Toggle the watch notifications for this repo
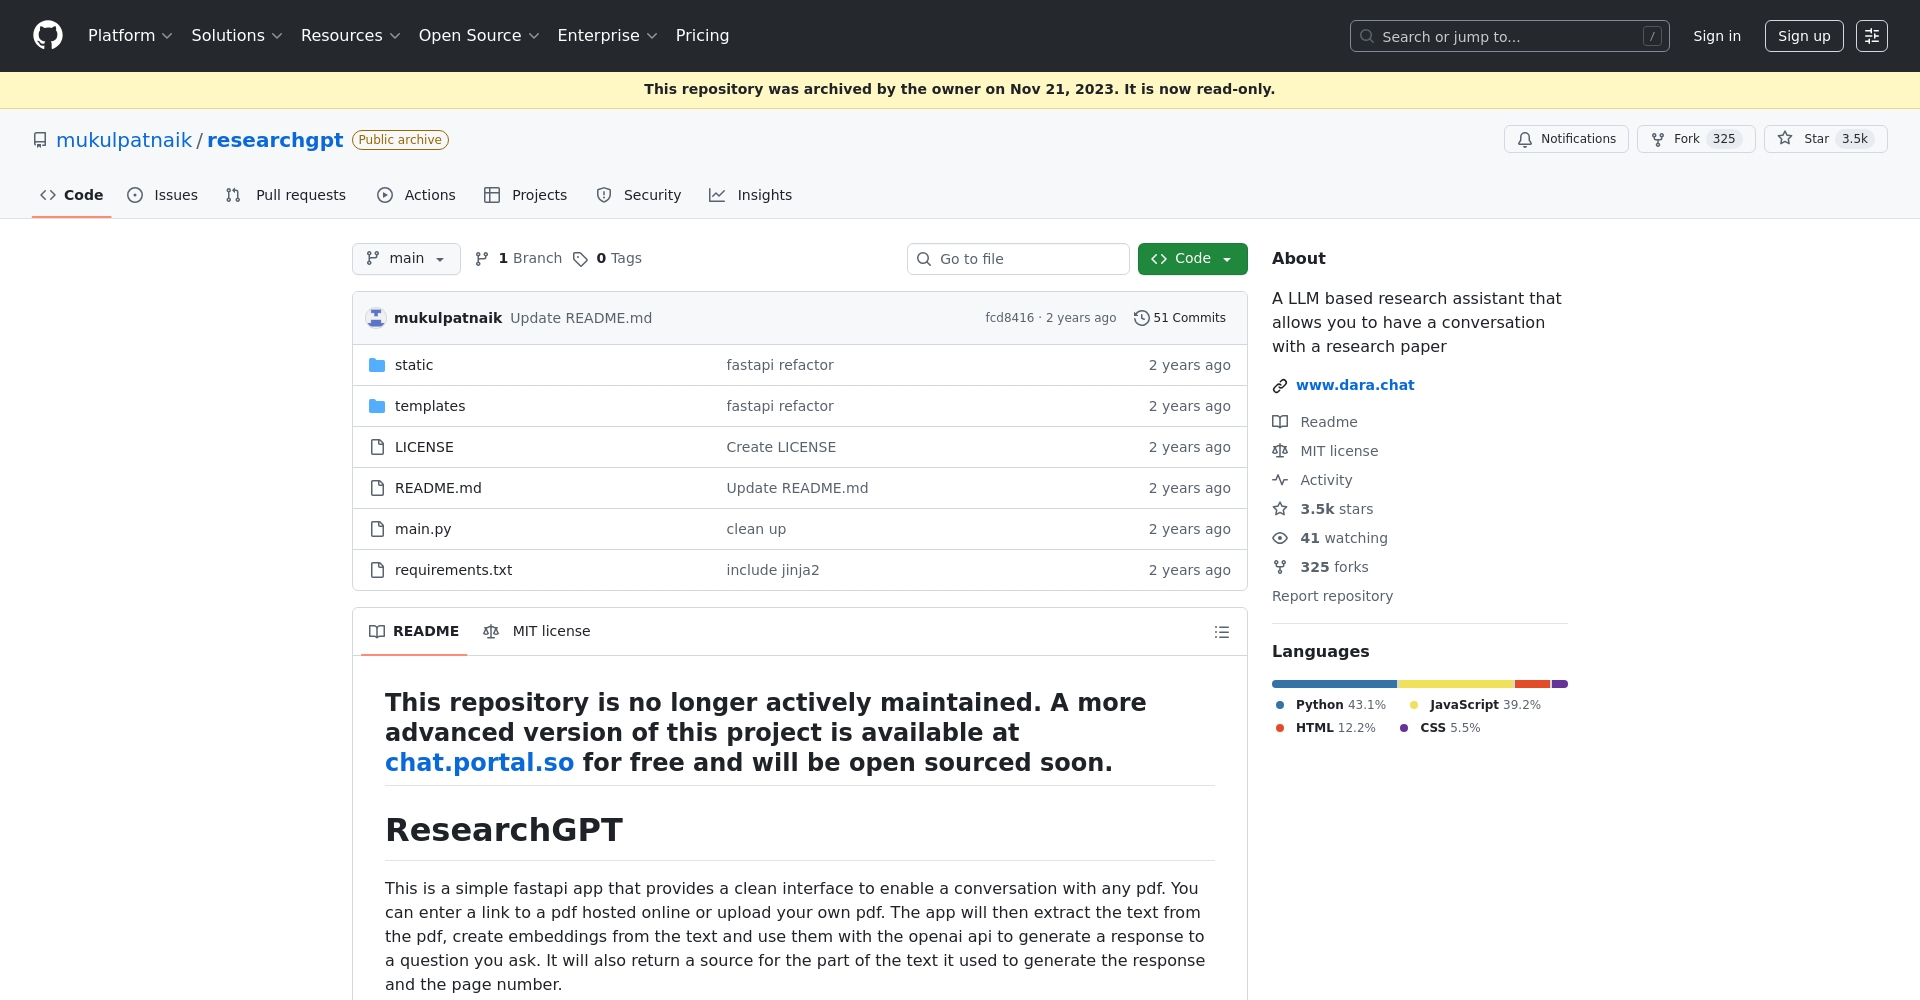Image resolution: width=1920 pixels, height=1000 pixels. (1566, 139)
